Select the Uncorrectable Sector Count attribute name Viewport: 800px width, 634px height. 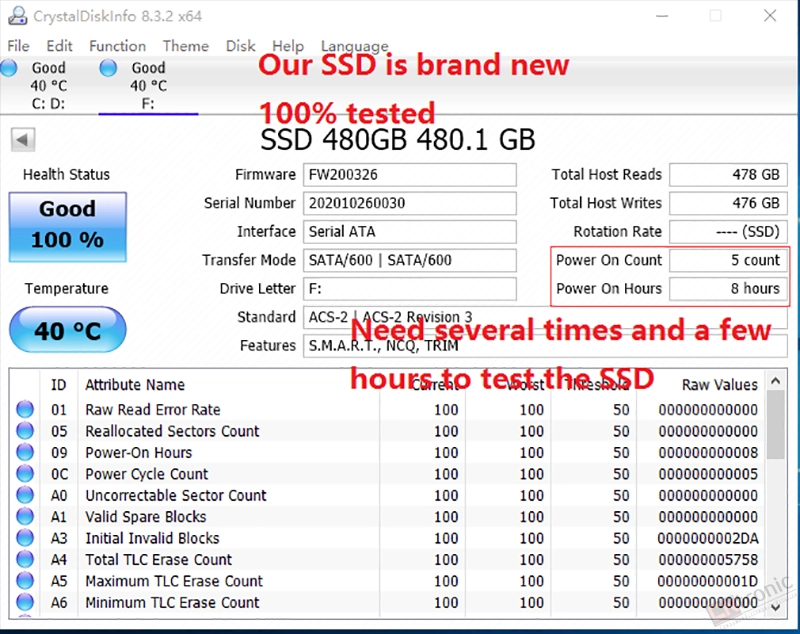(x=176, y=495)
